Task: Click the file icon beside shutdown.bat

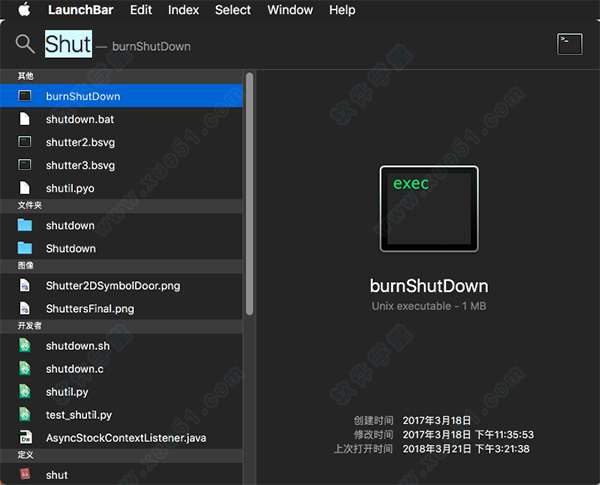Action: pyautogui.click(x=25, y=119)
